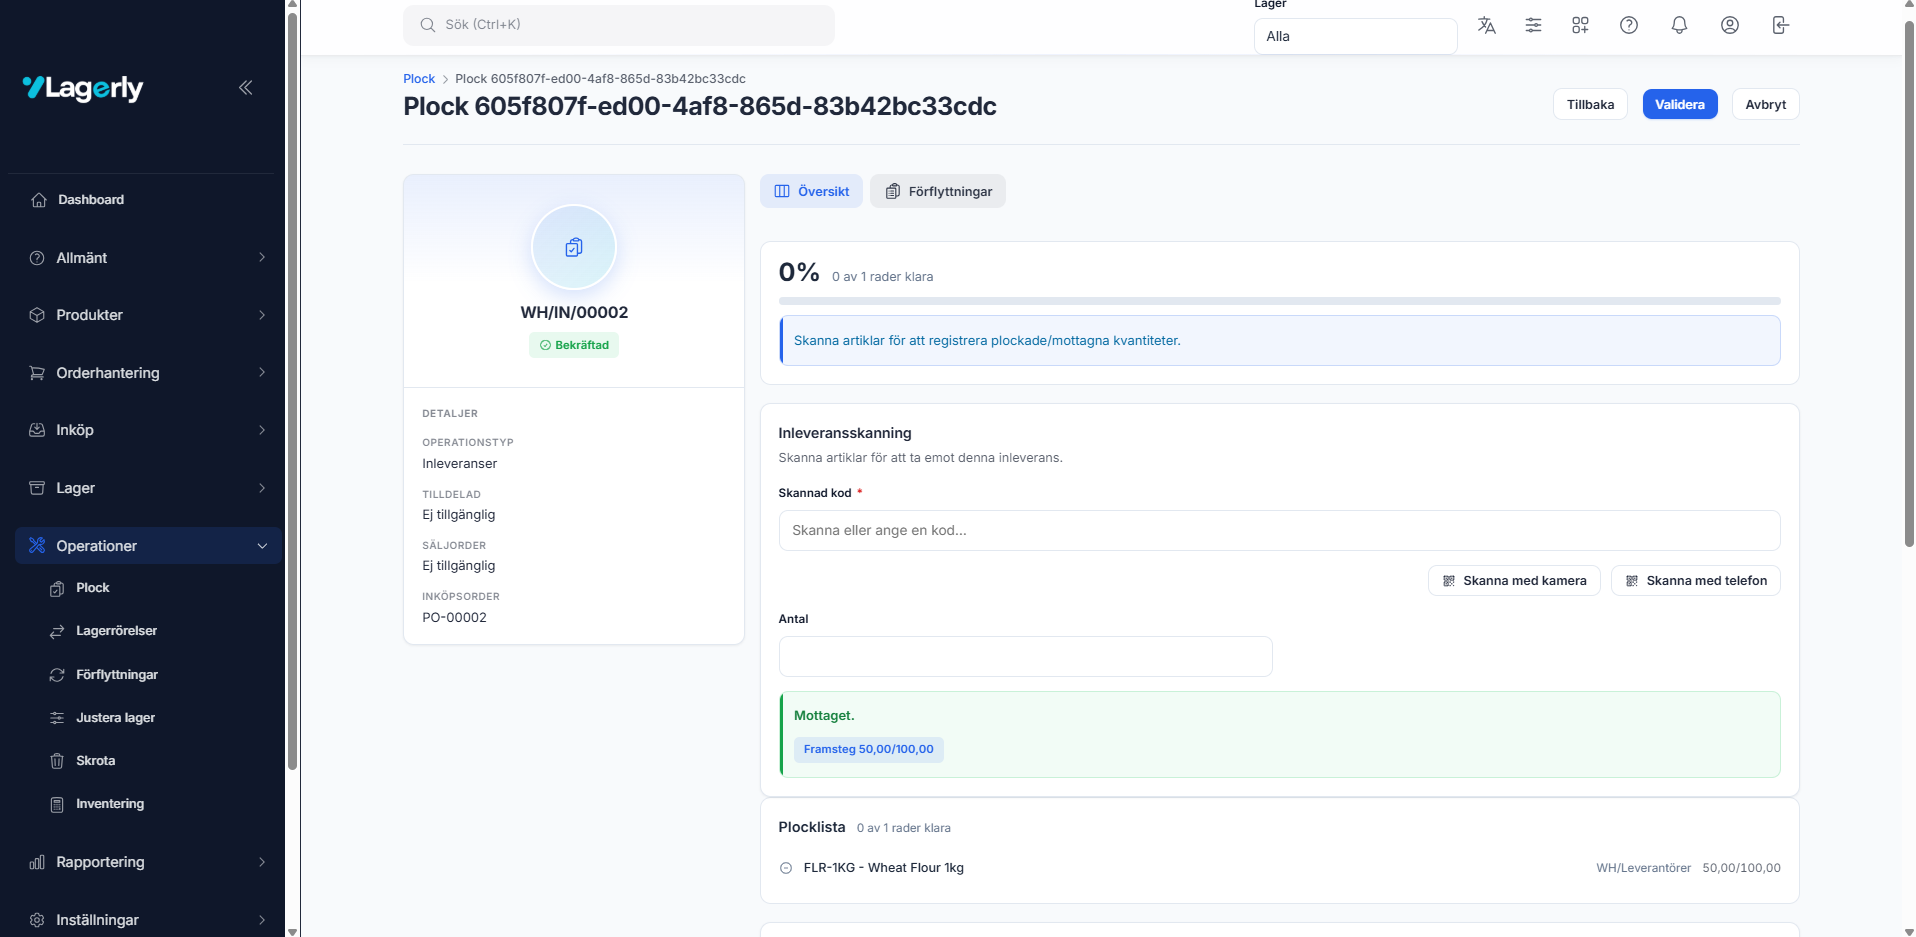Open Plock breadcrumb link
The width and height of the screenshot is (1916, 937).
(419, 79)
